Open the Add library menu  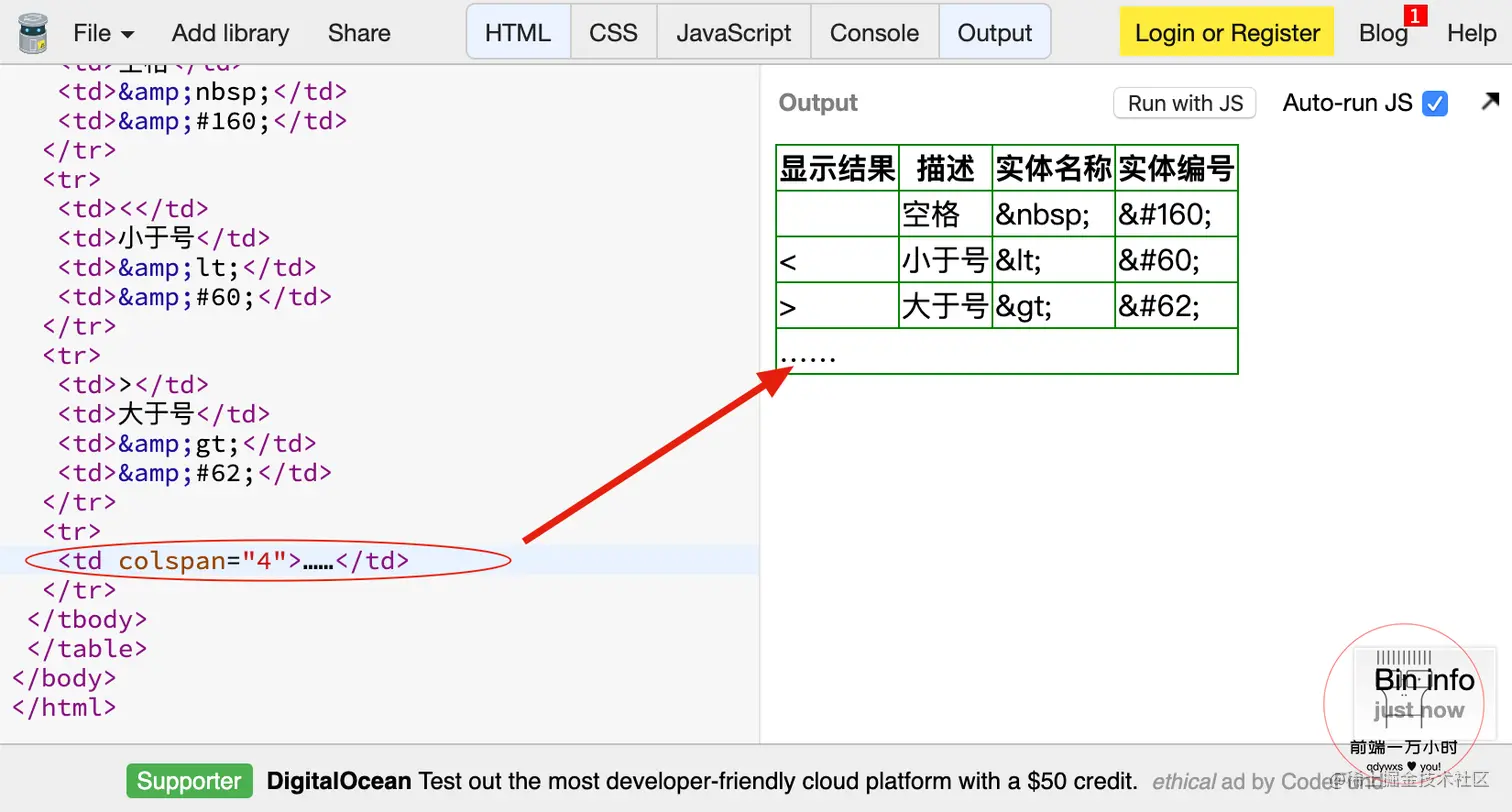click(x=230, y=33)
